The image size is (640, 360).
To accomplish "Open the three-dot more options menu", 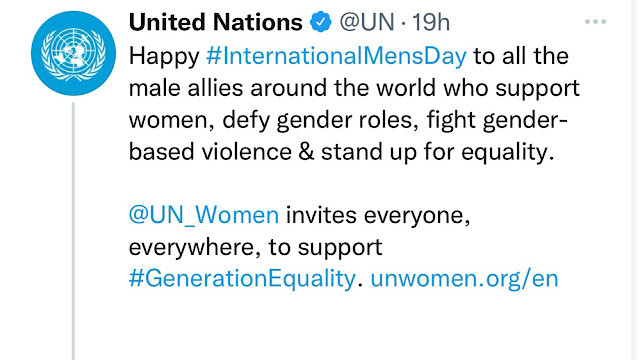I will click(595, 22).
